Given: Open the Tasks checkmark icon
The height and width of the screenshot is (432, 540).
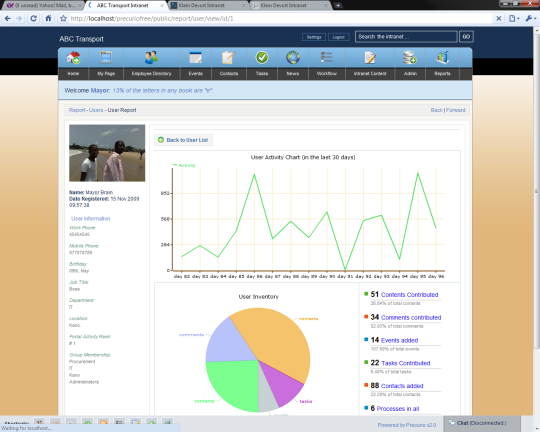Looking at the screenshot, I should (262, 58).
